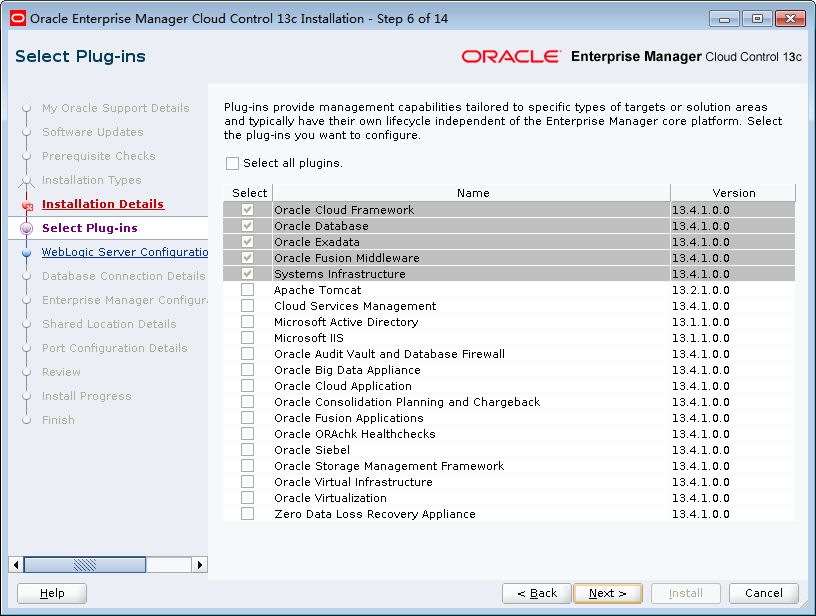Click the greyed Oracle Cloud Framework checkbox
Screen dimensions: 816x616
pyautogui.click(x=248, y=210)
